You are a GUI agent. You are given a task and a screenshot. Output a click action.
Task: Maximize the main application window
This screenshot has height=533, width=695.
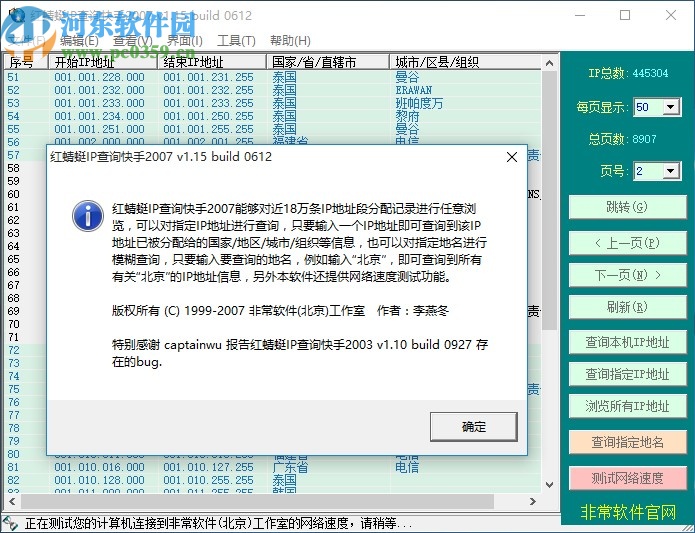[625, 15]
